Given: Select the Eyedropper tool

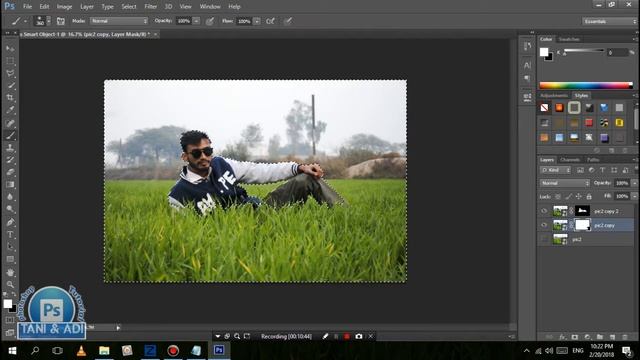Looking at the screenshot, I should pyautogui.click(x=10, y=110).
